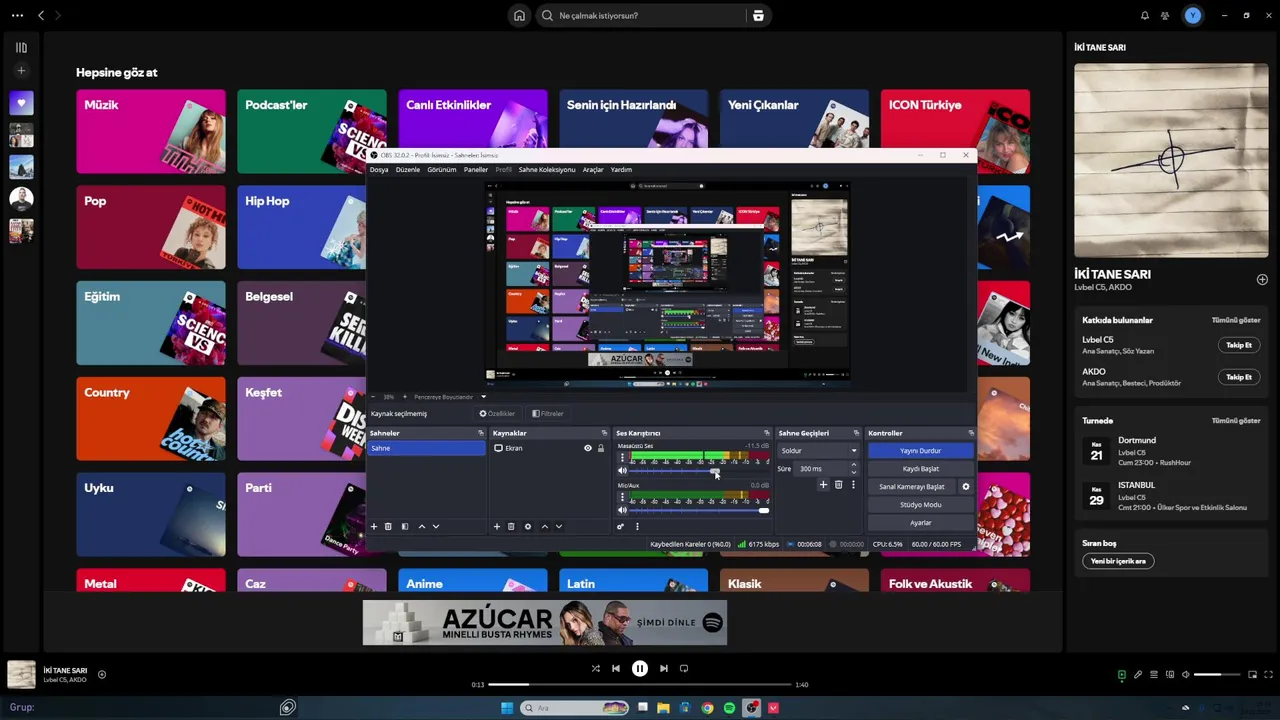The height and width of the screenshot is (720, 1280).
Task: Open the OBS Araçlar menu
Action: pyautogui.click(x=593, y=170)
